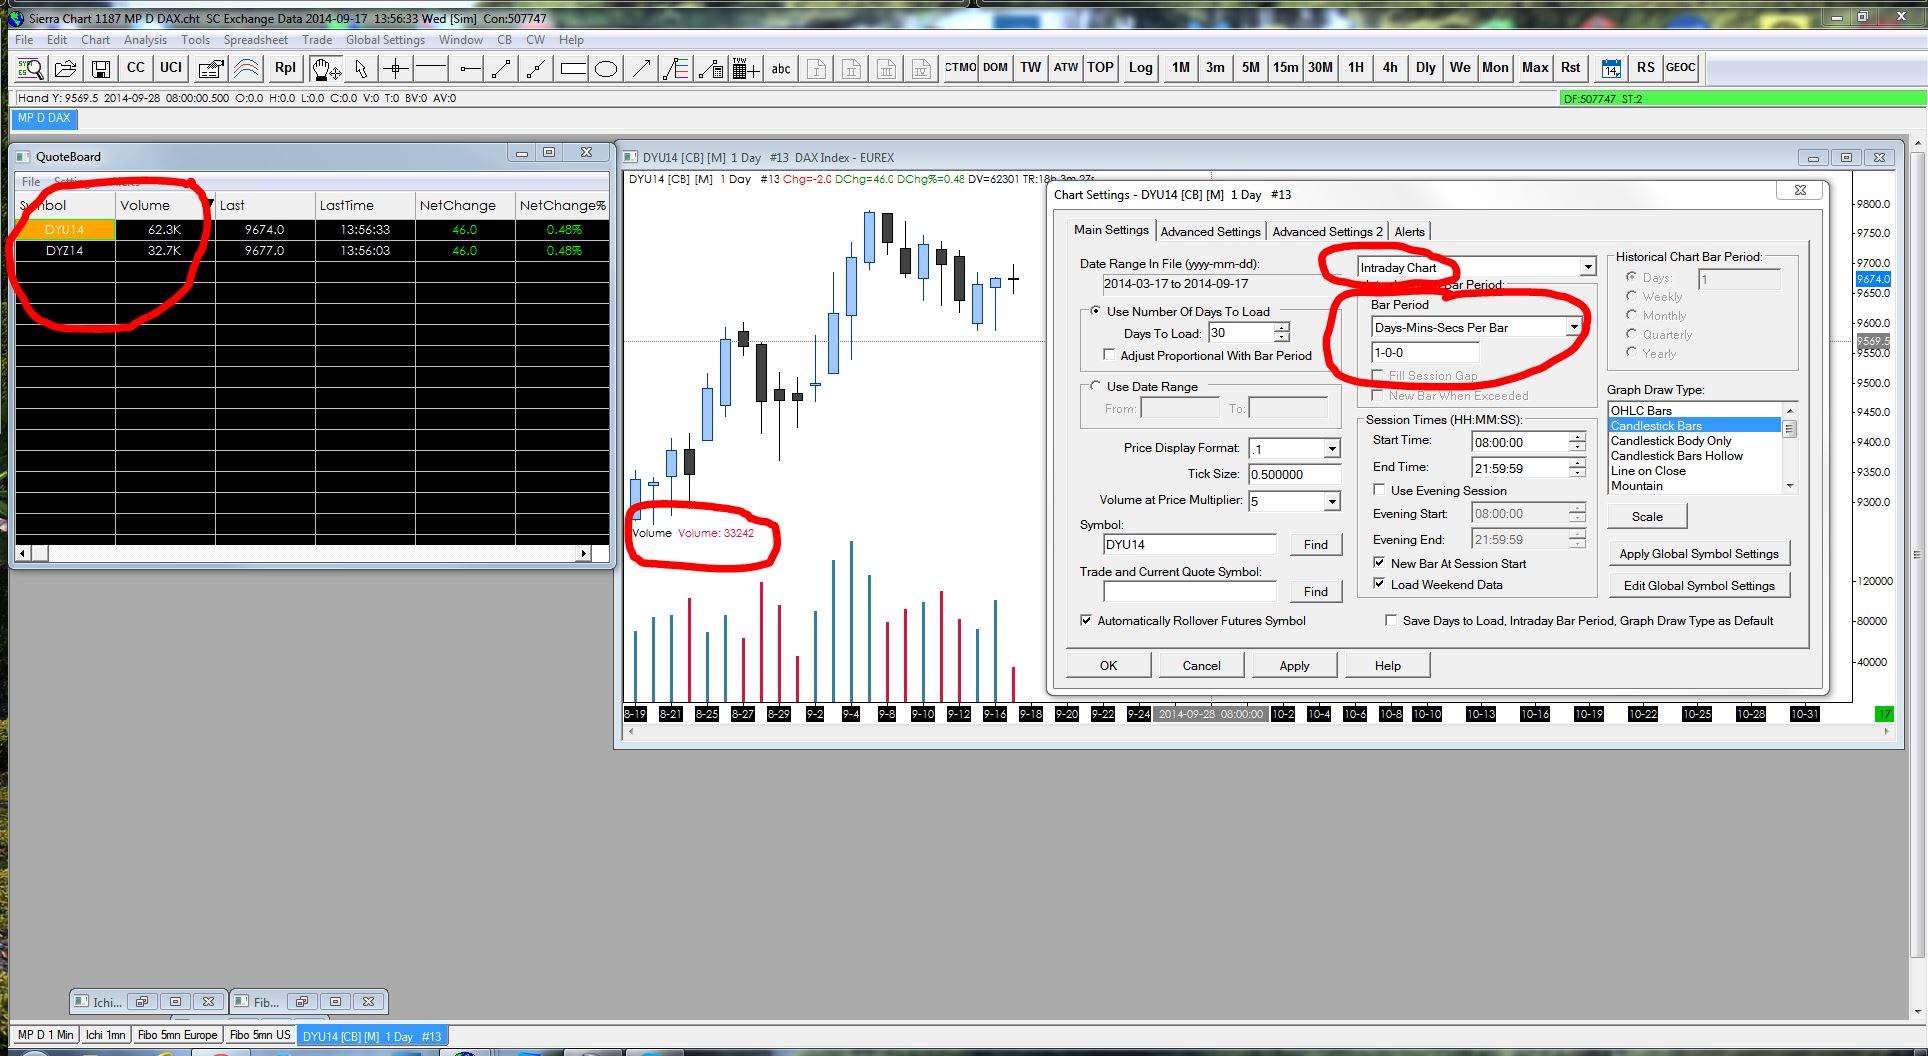1928x1056 pixels.
Task: Select the horizontal line drawing tool
Action: [431, 68]
